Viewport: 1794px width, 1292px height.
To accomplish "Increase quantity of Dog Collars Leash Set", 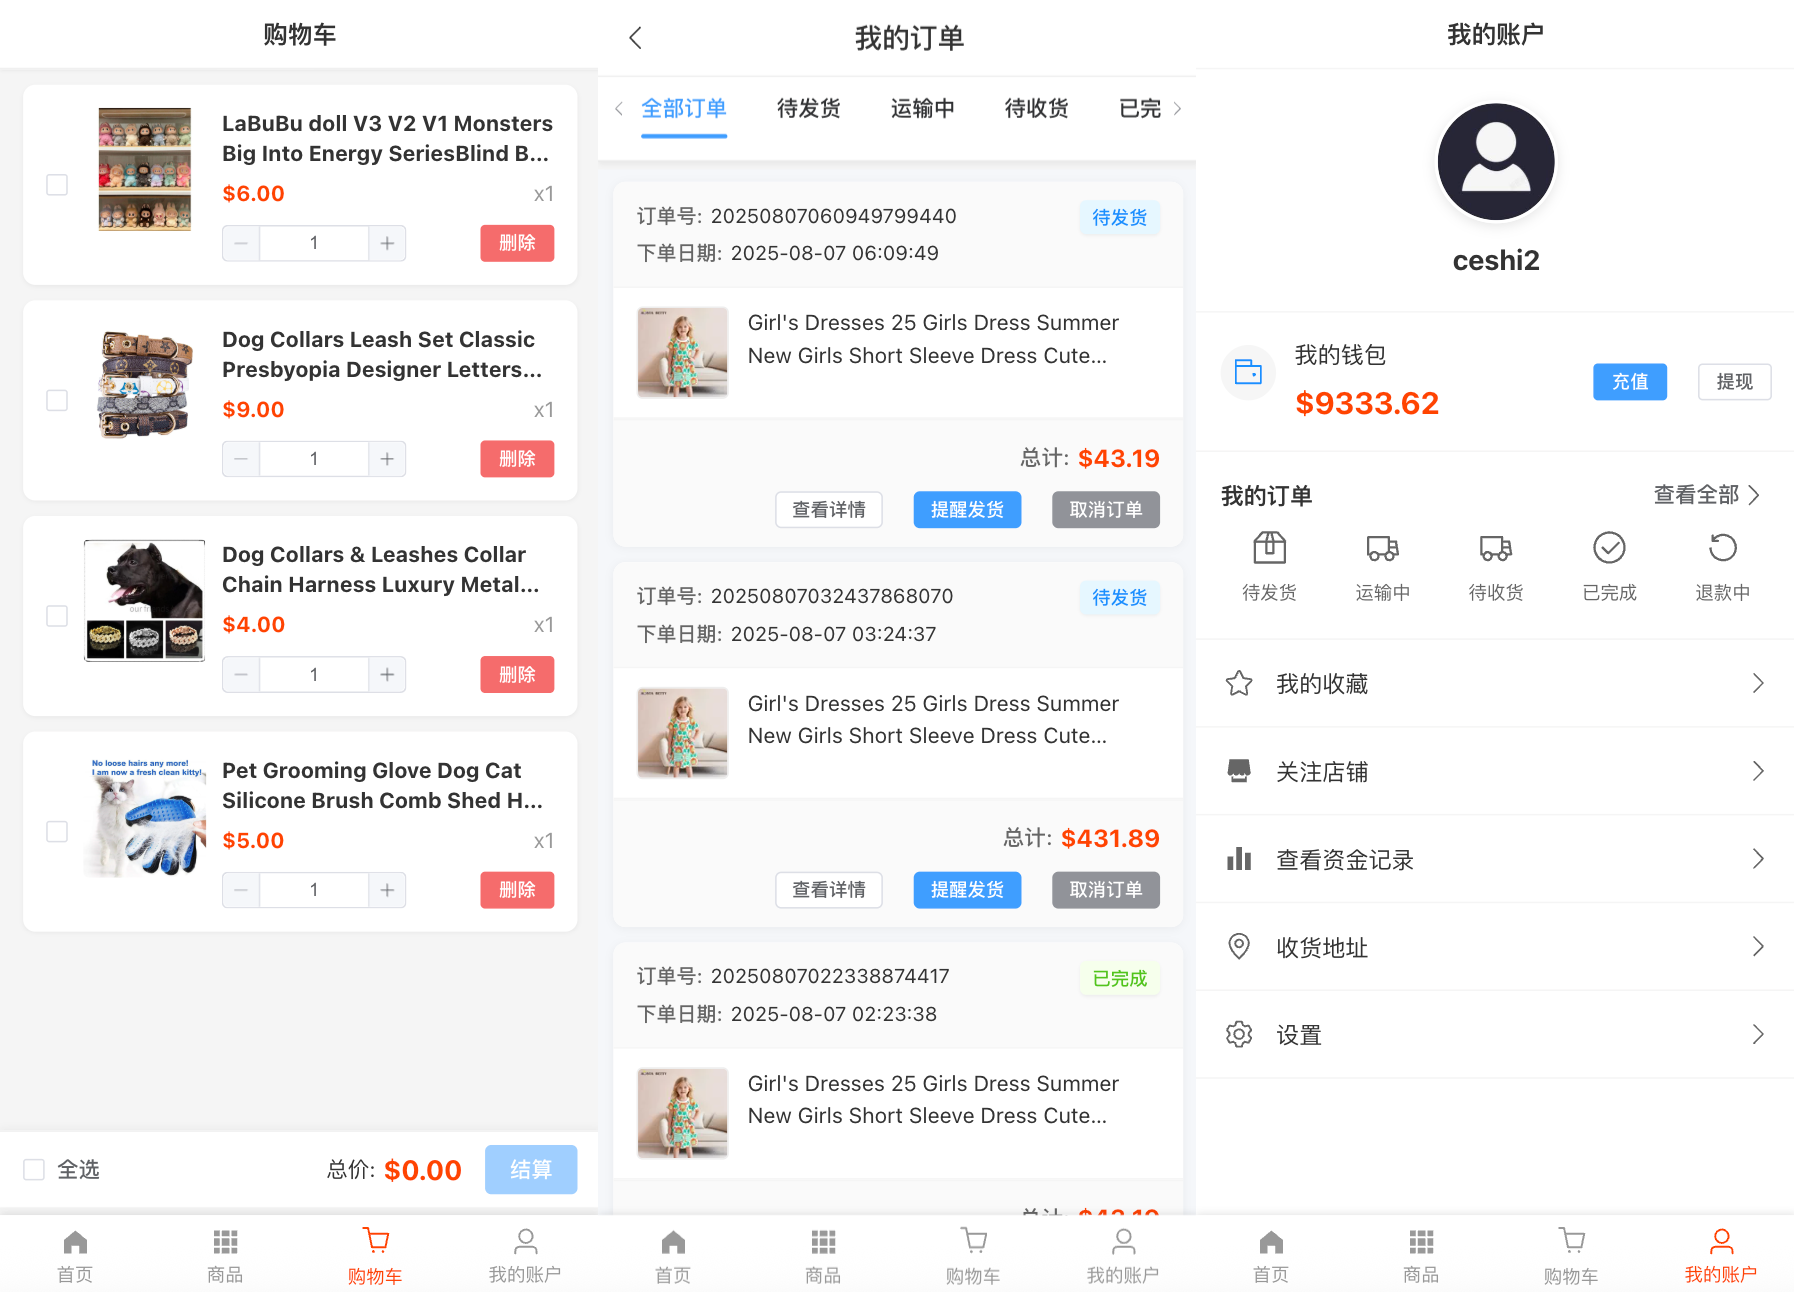I will coord(387,459).
